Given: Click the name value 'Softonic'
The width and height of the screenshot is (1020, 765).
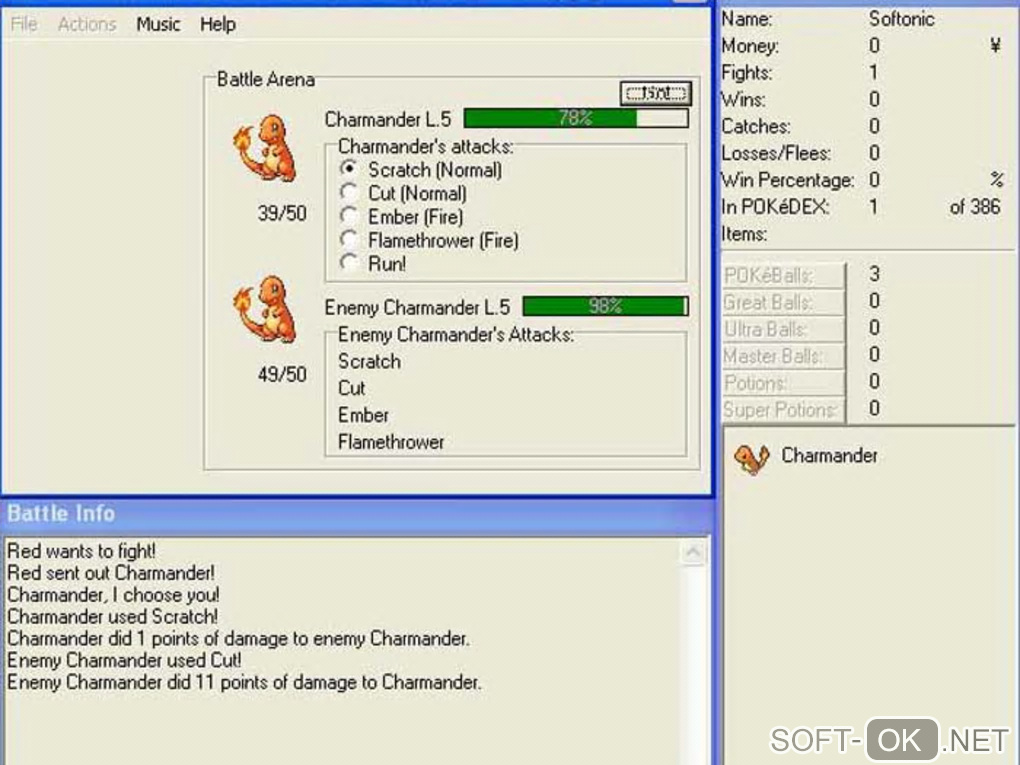Looking at the screenshot, I should pyautogui.click(x=902, y=20).
